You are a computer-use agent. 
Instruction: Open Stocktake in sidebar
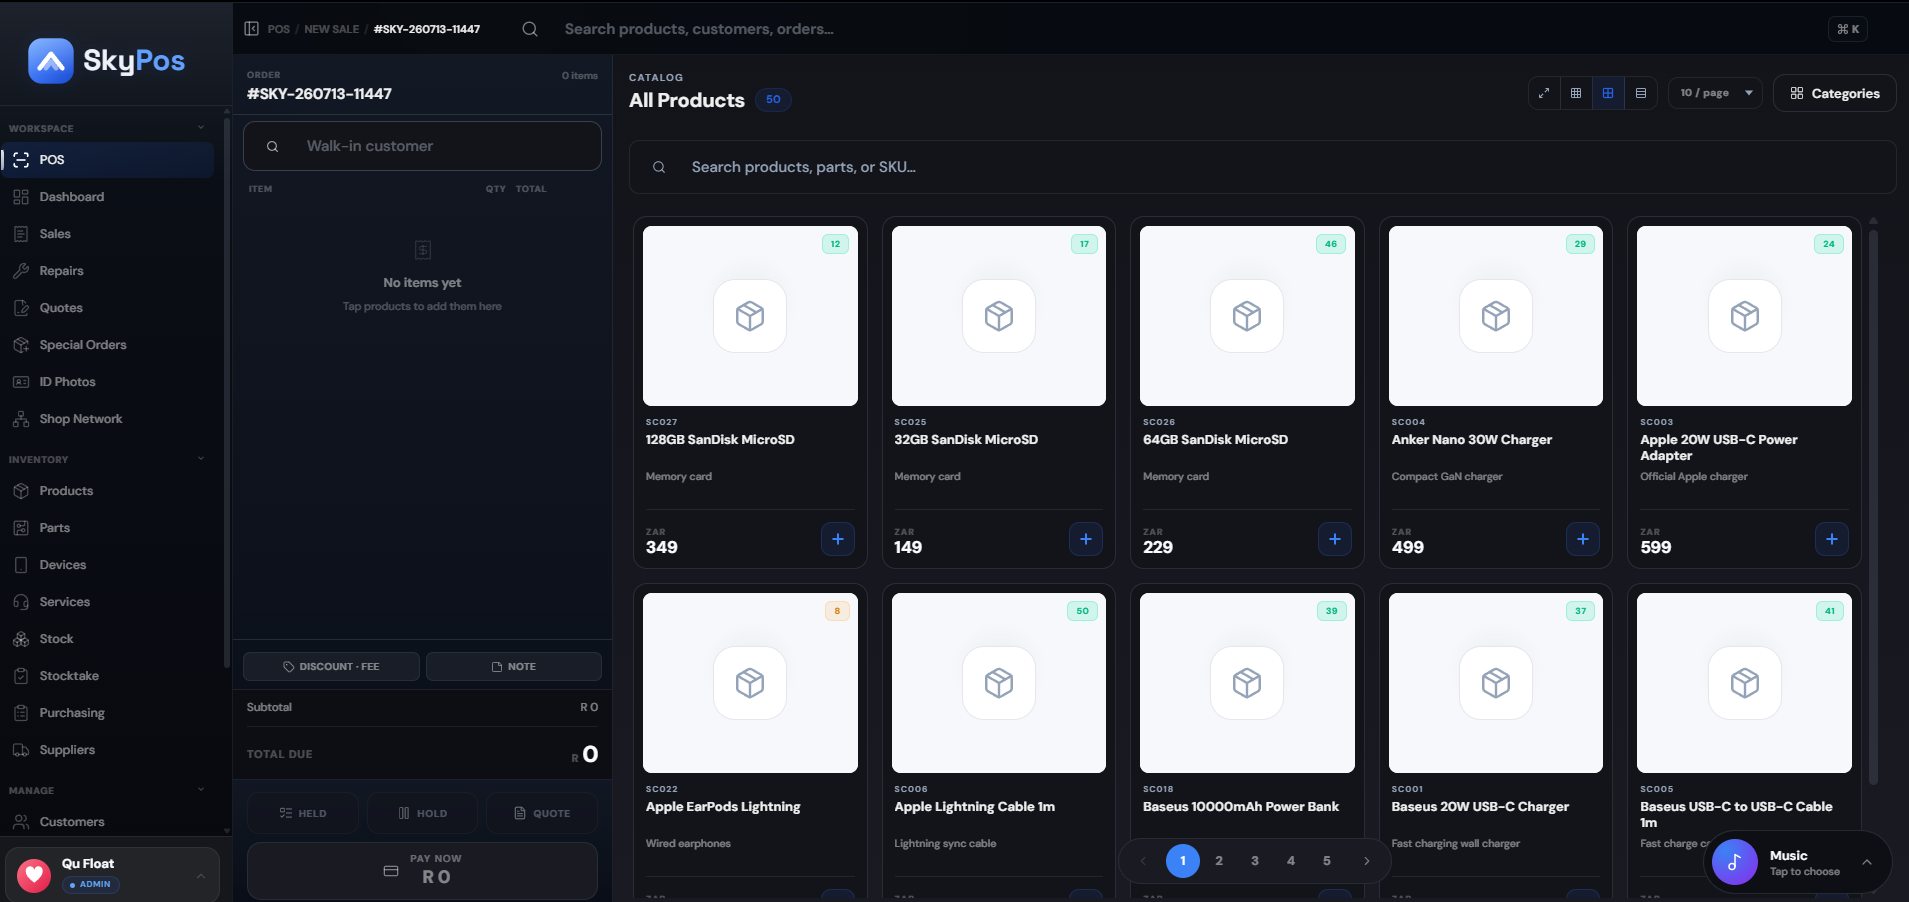[x=107, y=676]
